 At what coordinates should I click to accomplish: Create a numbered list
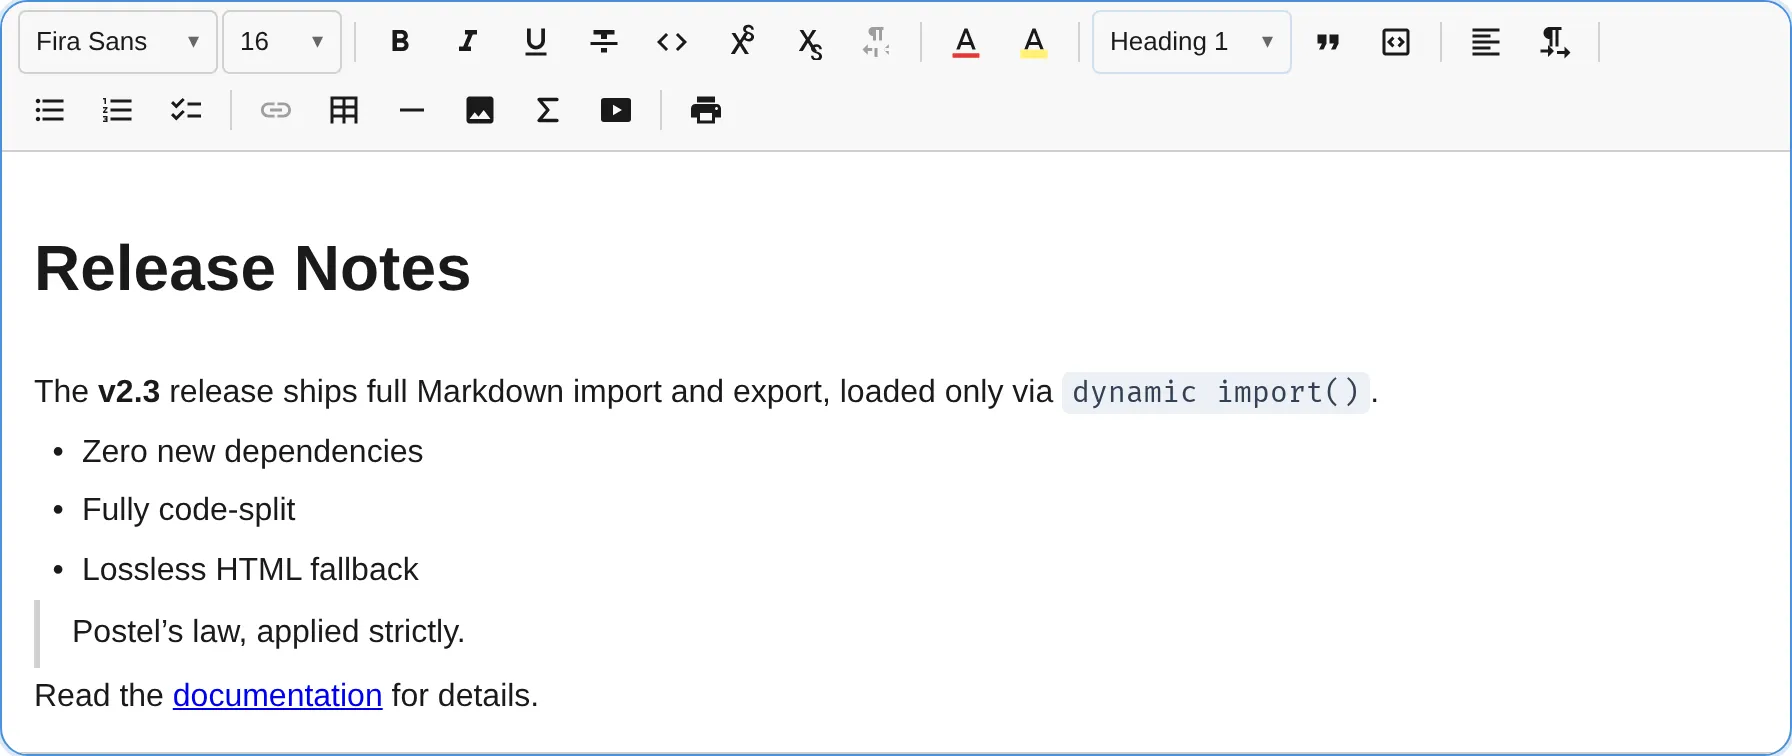(x=118, y=110)
